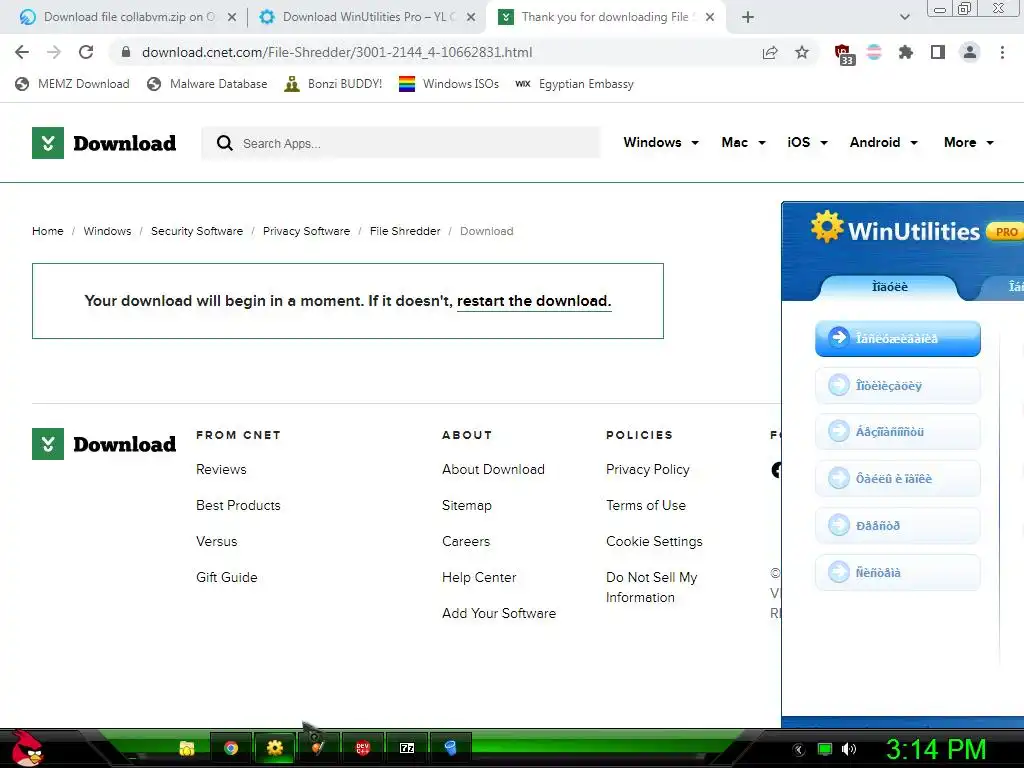Image resolution: width=1024 pixels, height=768 pixels.
Task: Click the speaker volume tray icon
Action: coord(849,749)
